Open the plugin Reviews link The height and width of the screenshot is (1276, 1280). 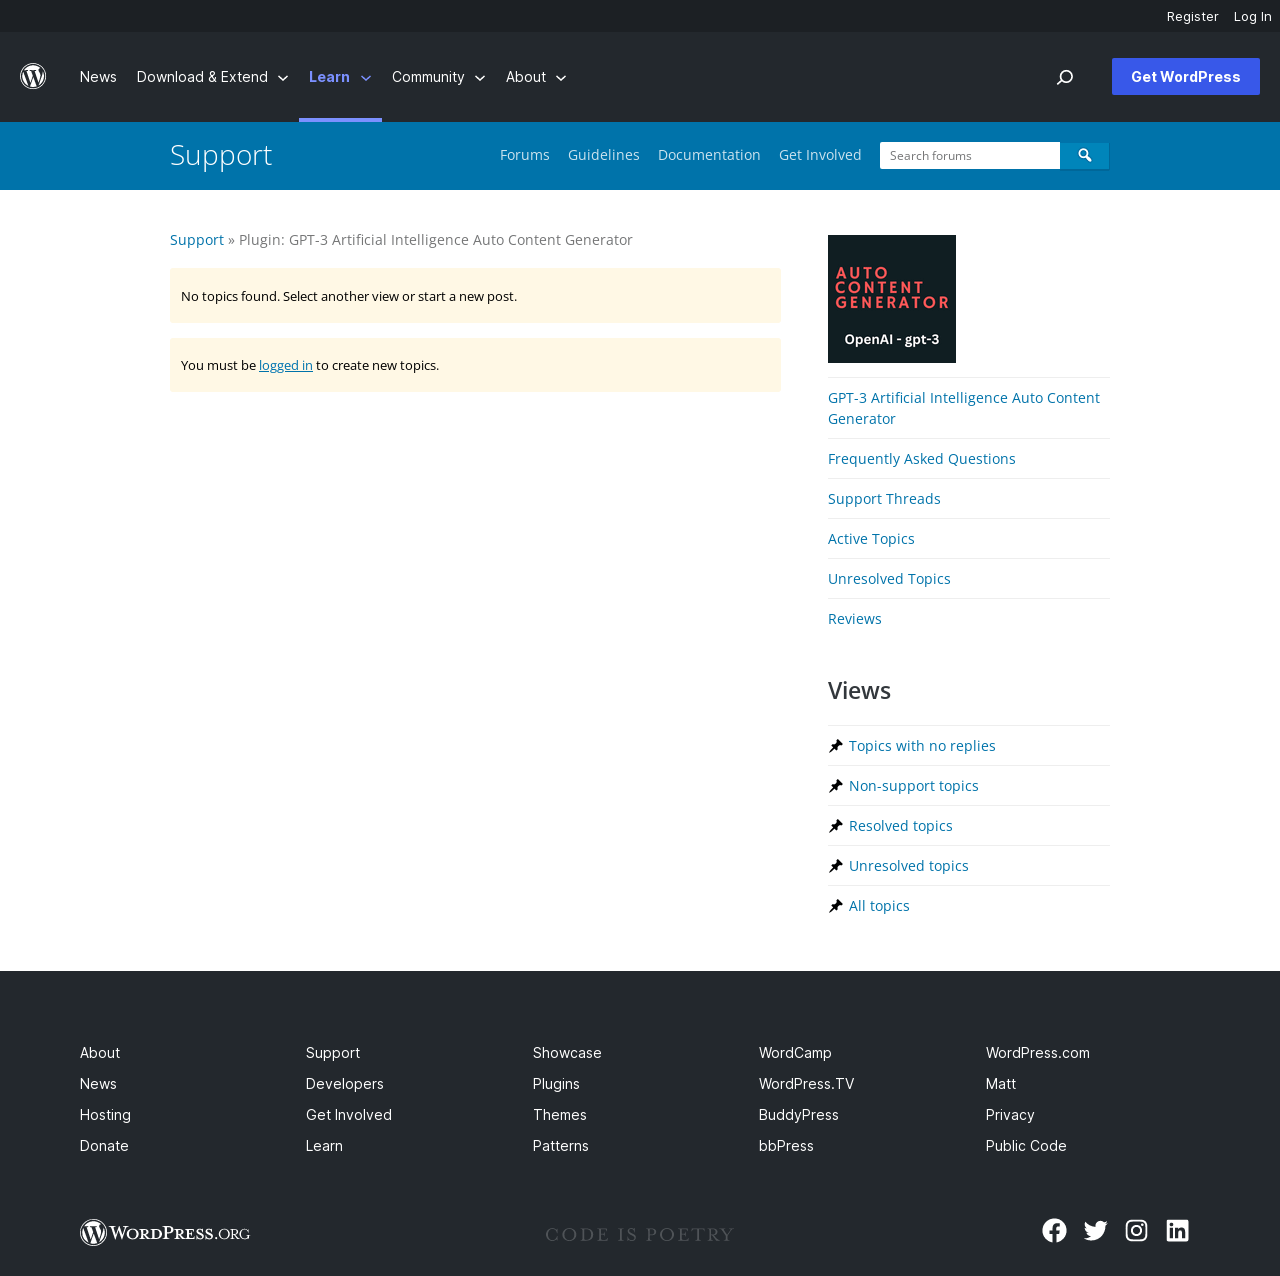[x=855, y=619]
